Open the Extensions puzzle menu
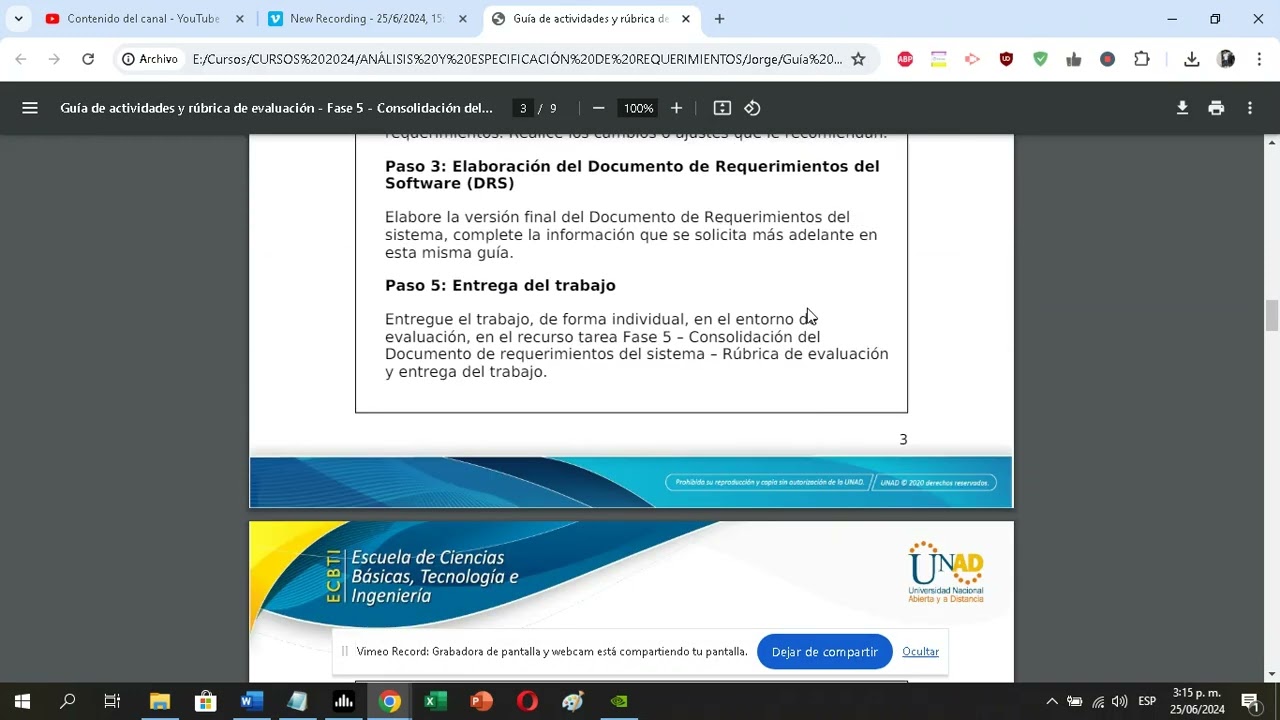The image size is (1280, 720). tap(1142, 59)
